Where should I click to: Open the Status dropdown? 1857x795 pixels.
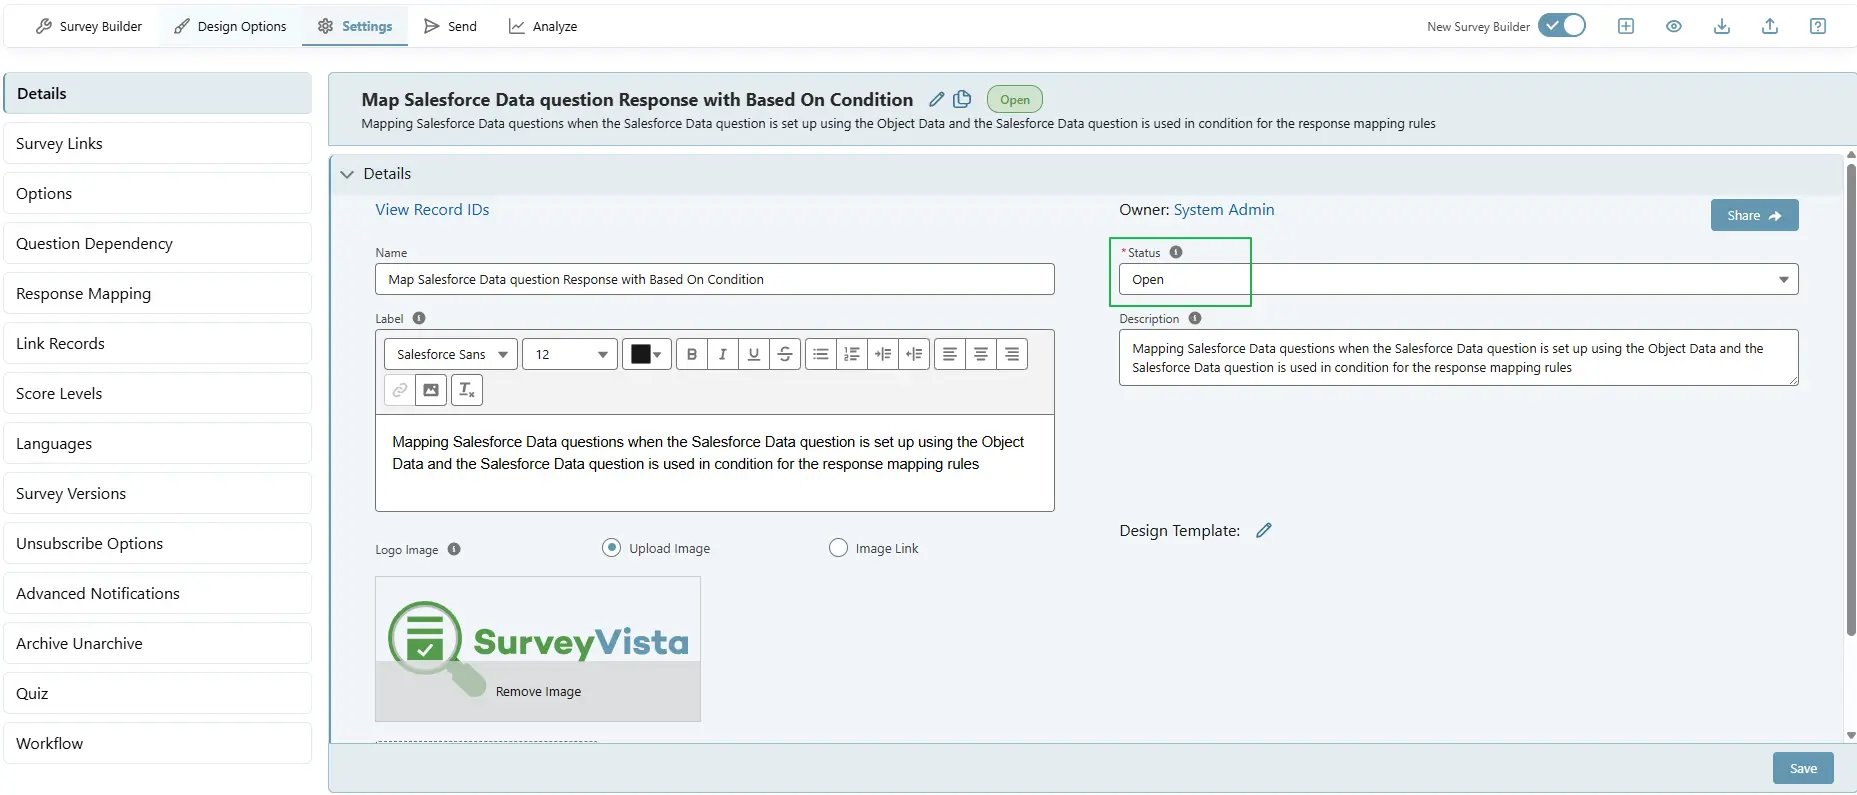(1458, 279)
